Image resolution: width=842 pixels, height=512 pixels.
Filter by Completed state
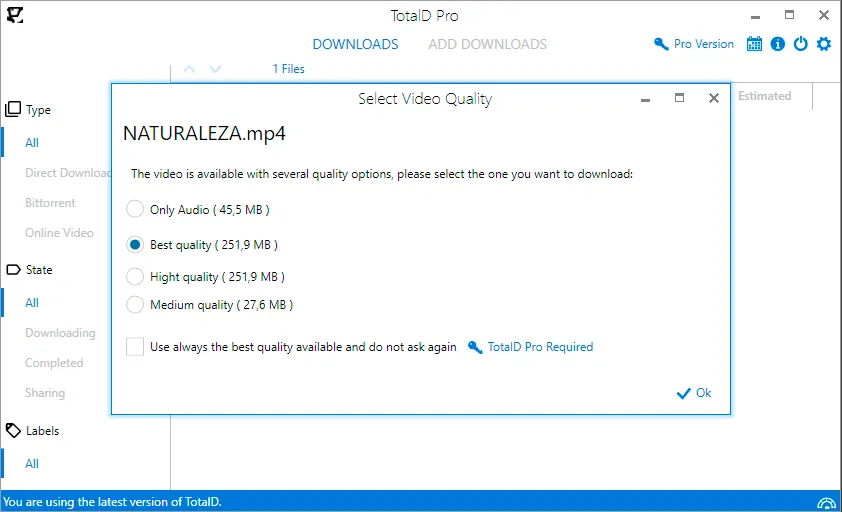click(54, 363)
